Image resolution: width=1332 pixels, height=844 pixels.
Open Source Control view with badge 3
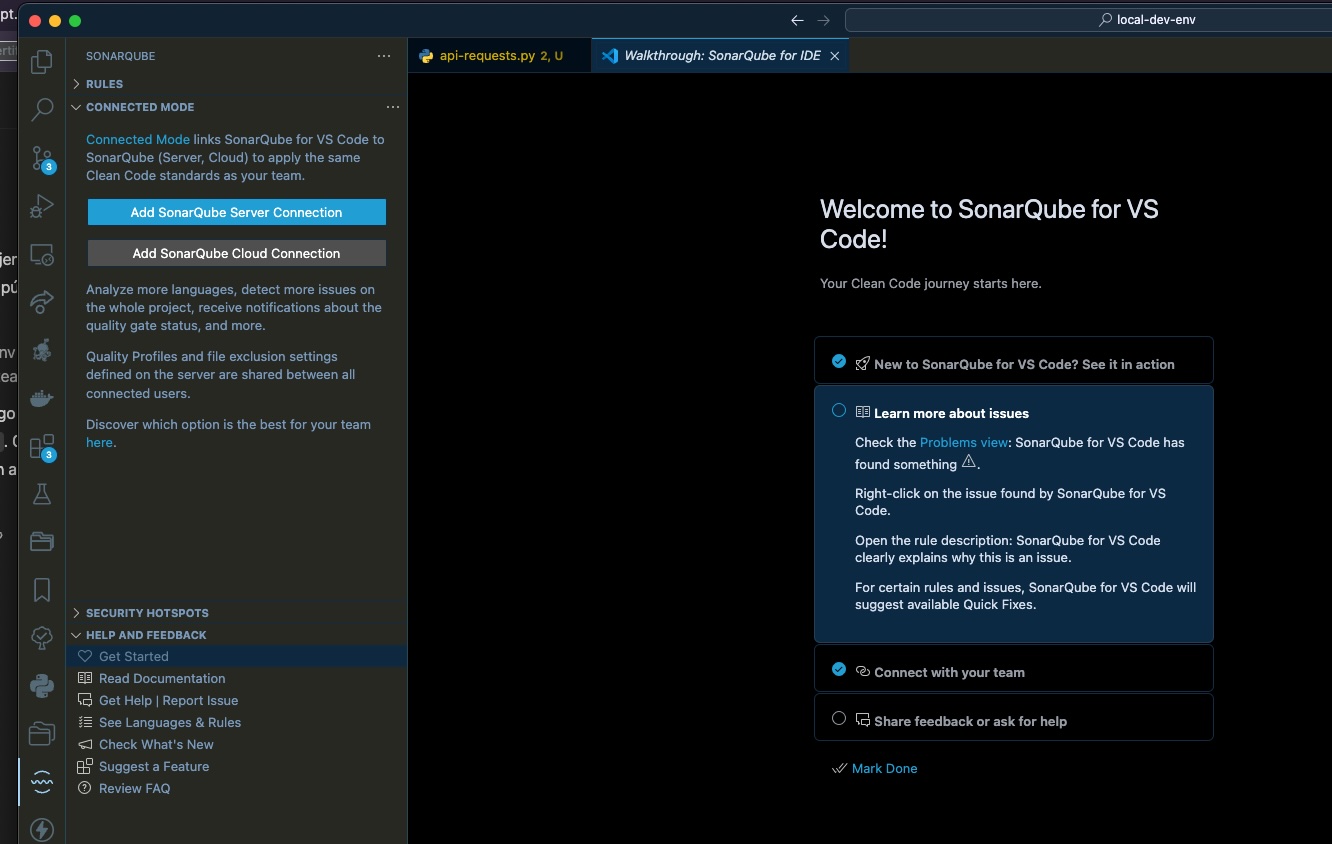pos(42,158)
